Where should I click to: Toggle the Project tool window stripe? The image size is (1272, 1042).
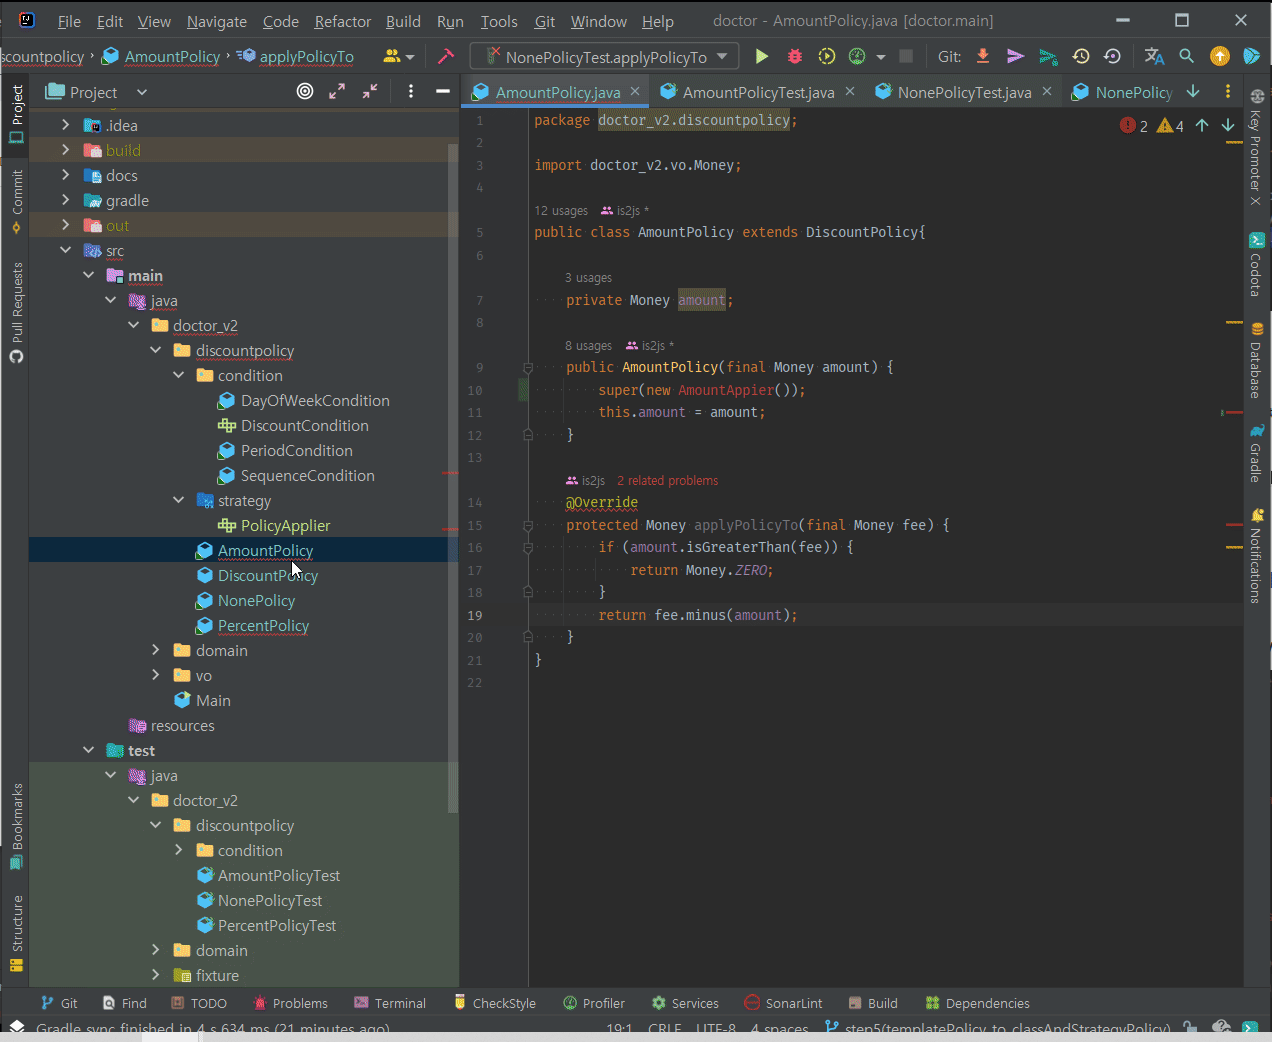click(17, 112)
